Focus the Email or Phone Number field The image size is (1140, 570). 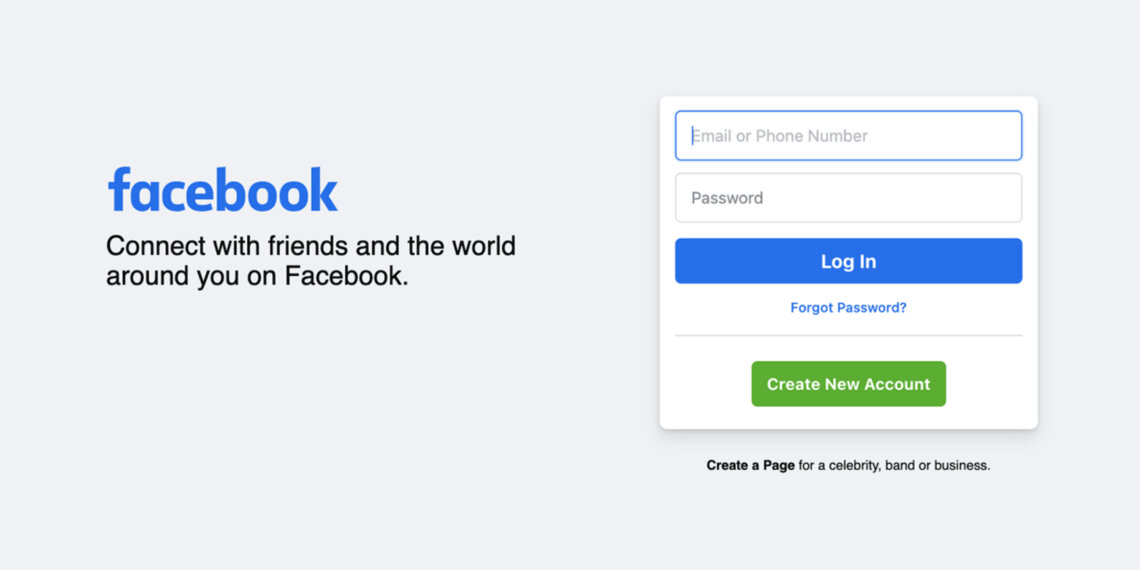[848, 135]
